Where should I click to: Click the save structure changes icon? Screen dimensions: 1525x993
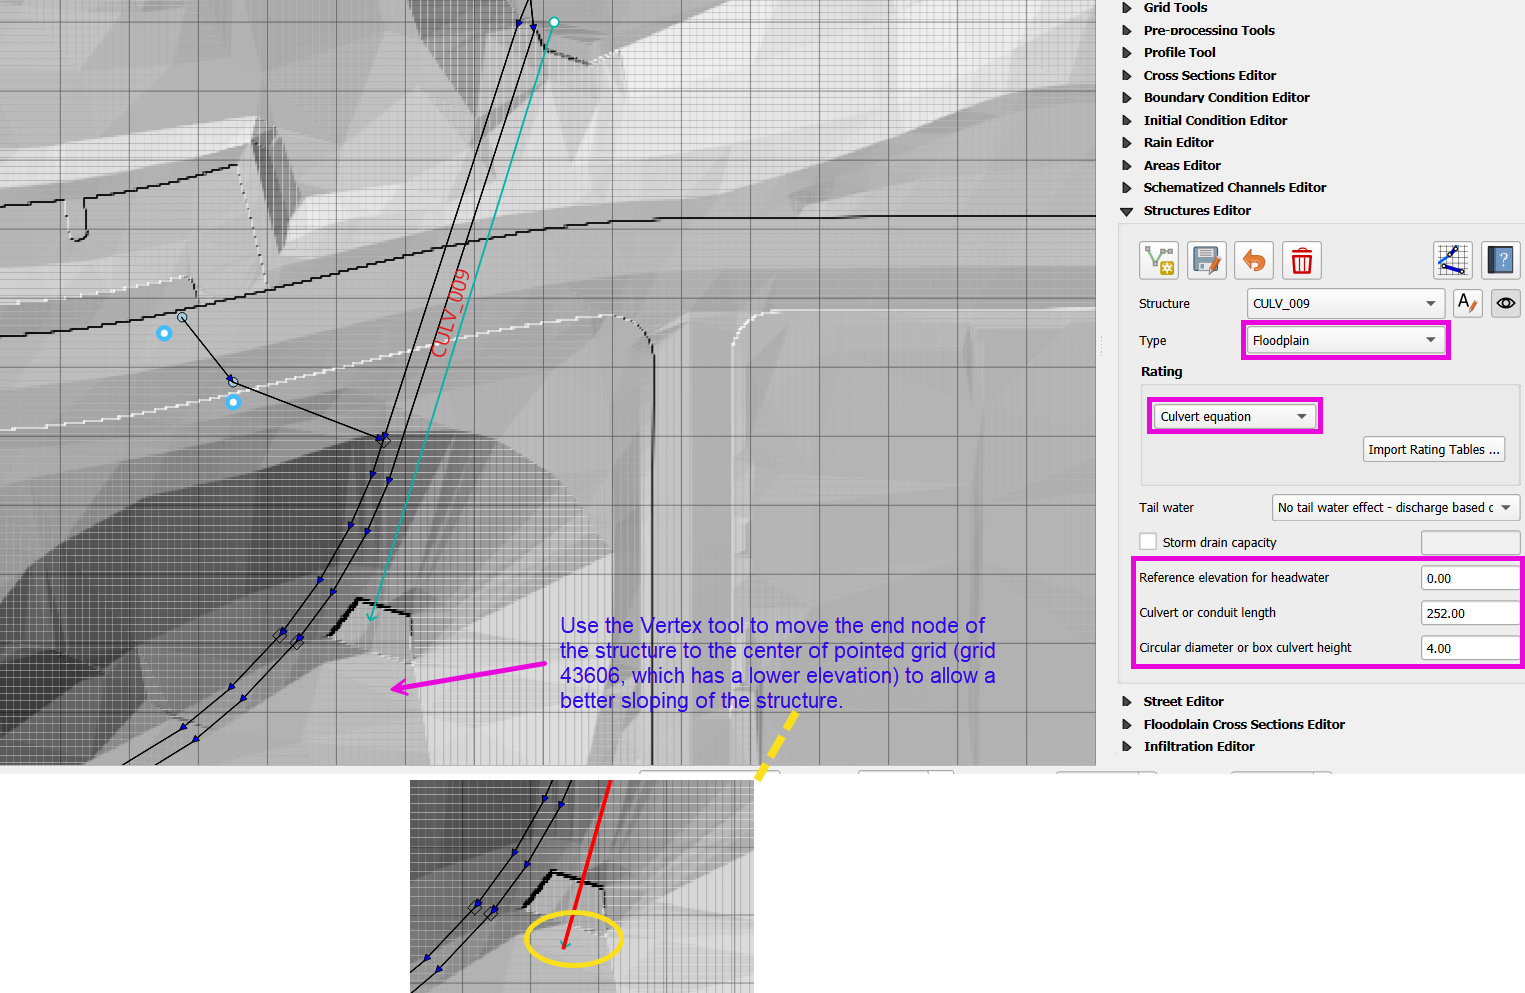1206,260
